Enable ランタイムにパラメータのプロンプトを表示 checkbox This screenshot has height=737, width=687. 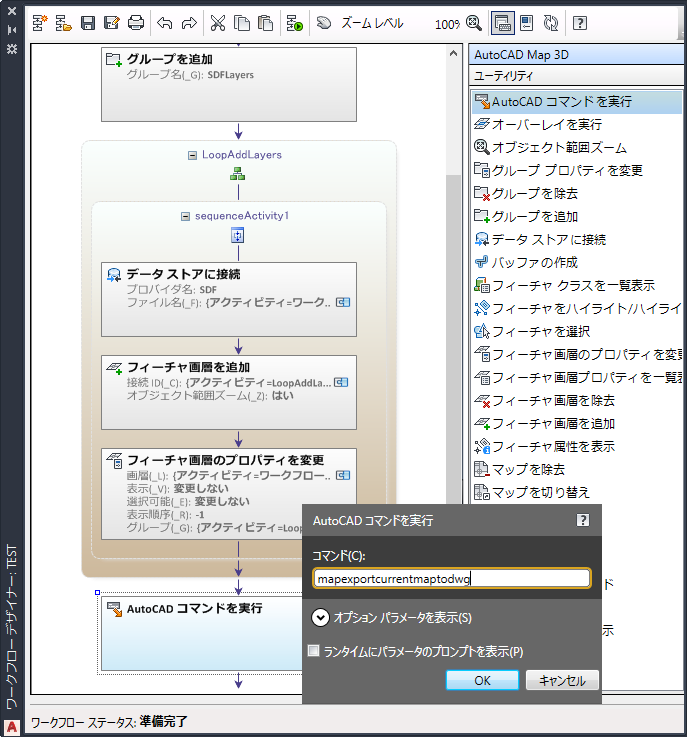pos(313,651)
